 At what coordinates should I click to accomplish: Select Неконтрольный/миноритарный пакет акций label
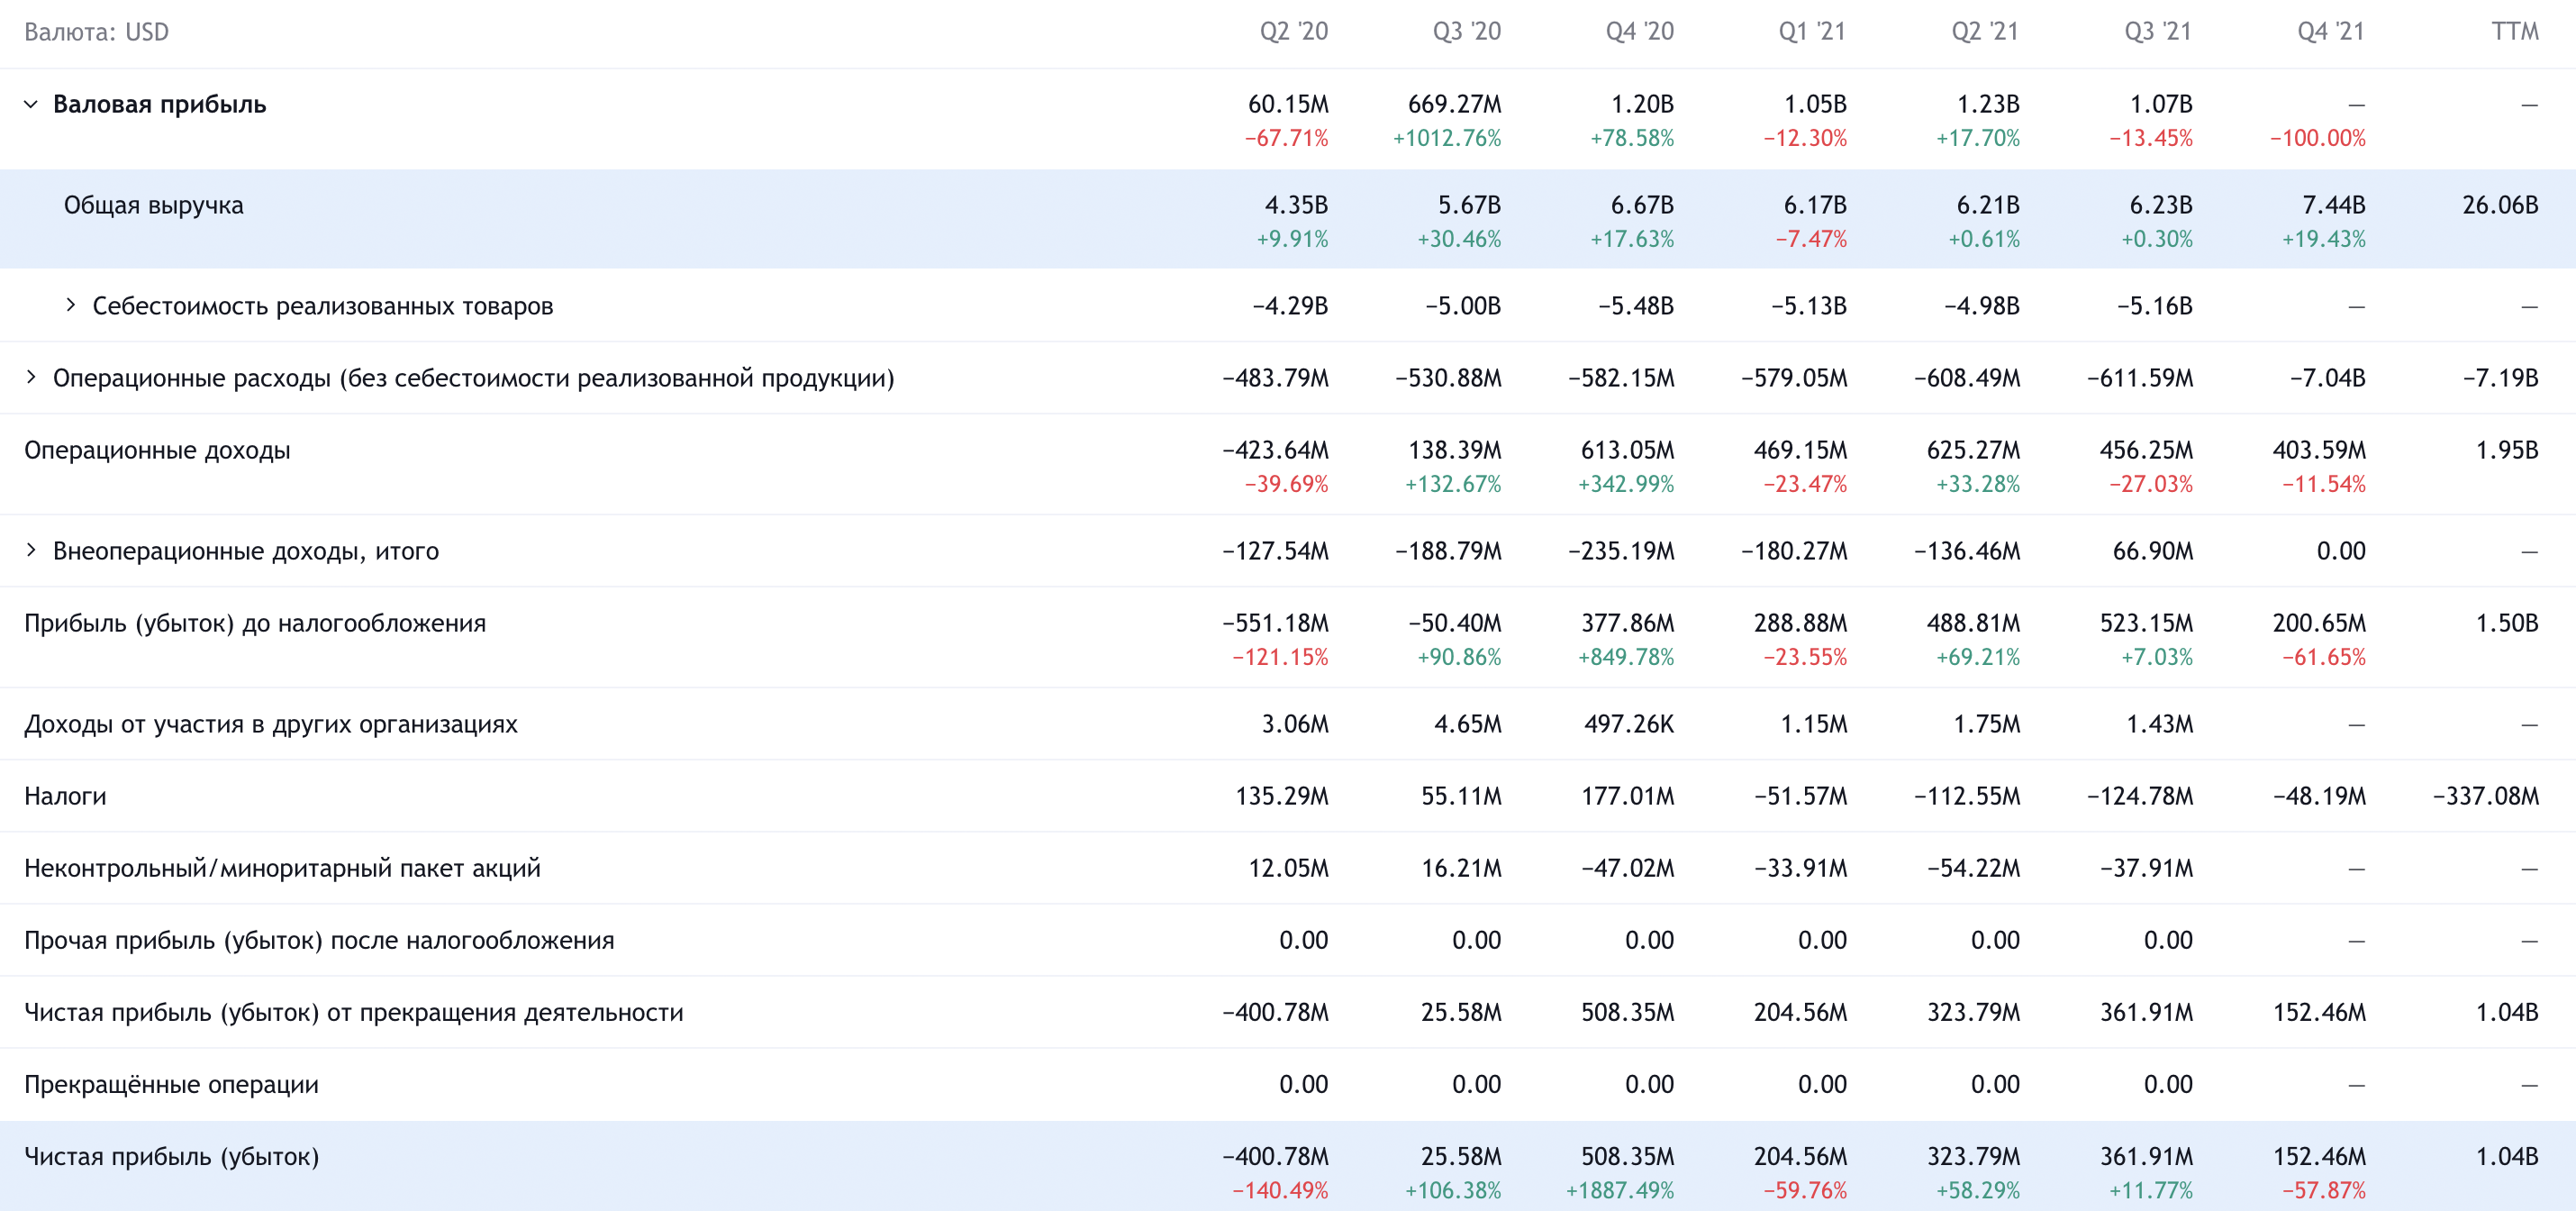(x=282, y=868)
